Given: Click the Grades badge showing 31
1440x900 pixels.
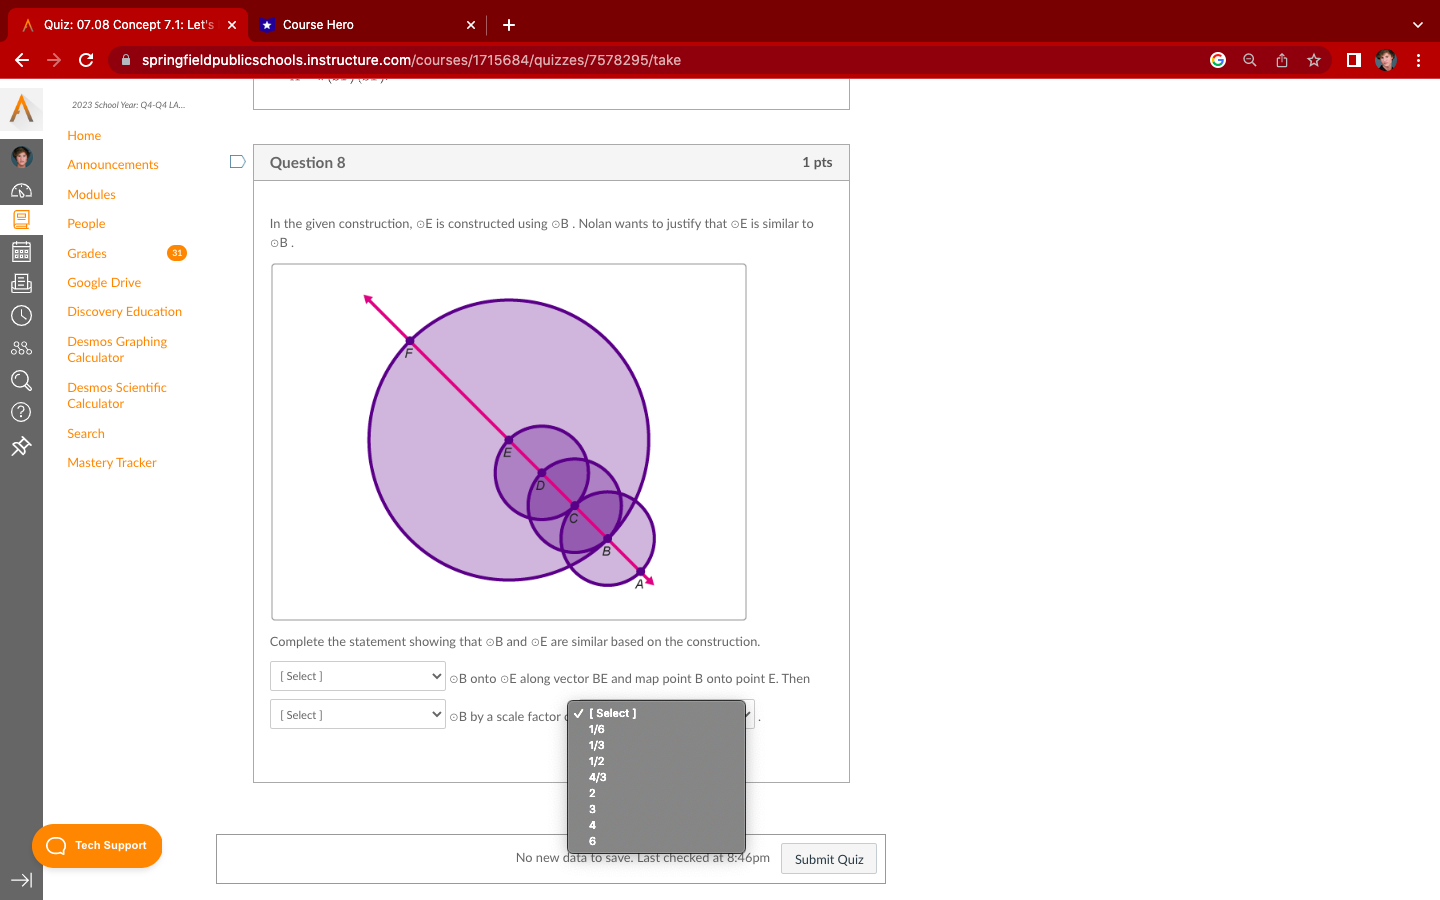Looking at the screenshot, I should click(177, 253).
